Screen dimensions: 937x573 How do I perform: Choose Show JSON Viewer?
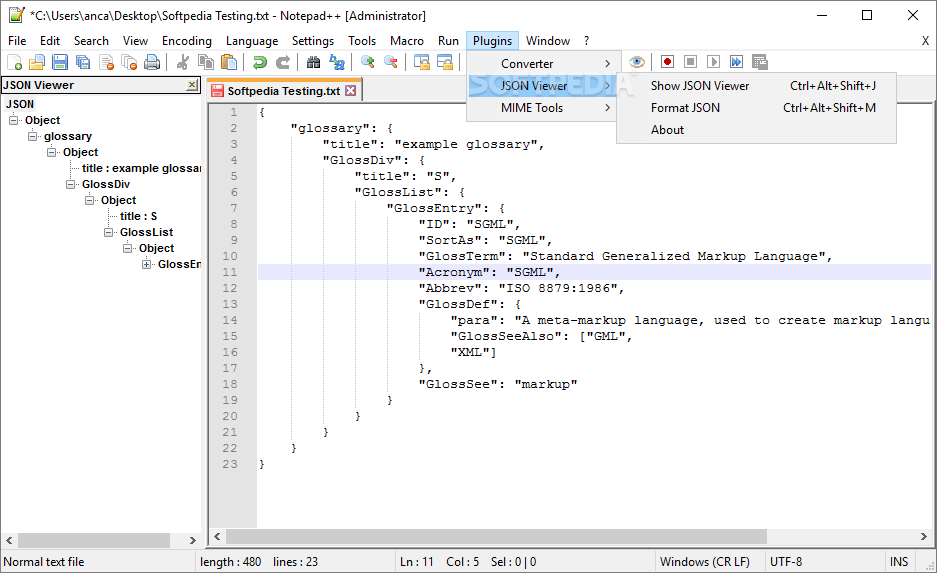pos(756,85)
